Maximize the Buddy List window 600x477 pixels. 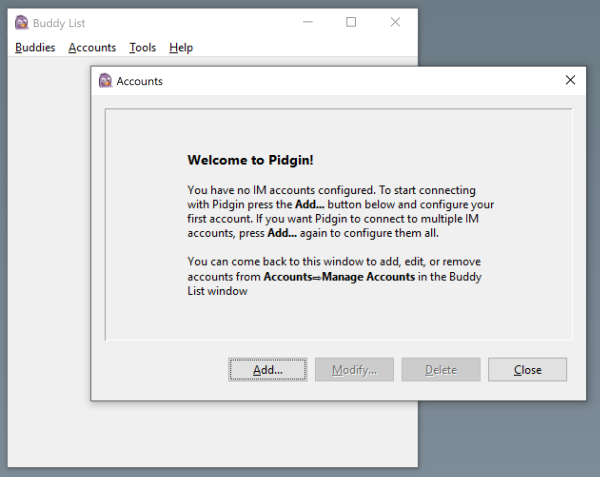351,22
